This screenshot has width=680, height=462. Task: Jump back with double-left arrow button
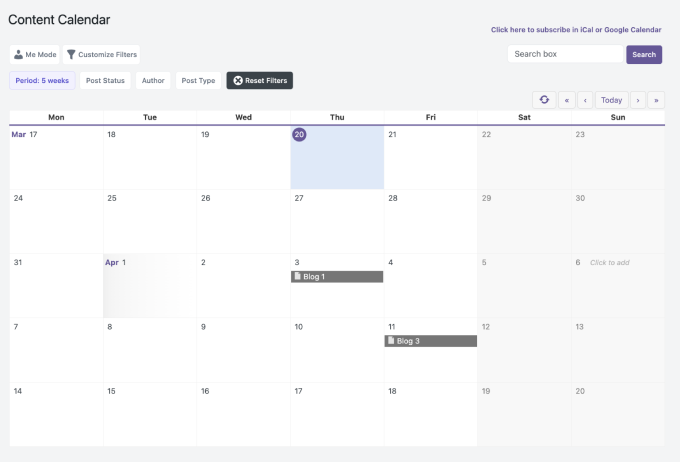567,100
